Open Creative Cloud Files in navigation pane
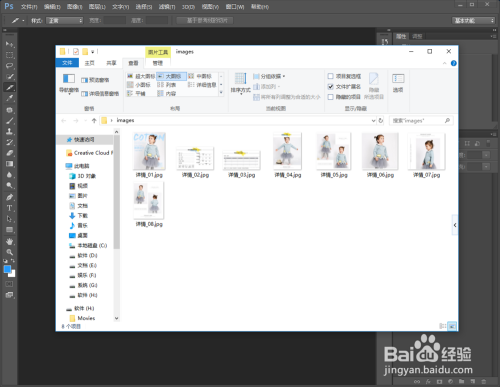 [89, 153]
